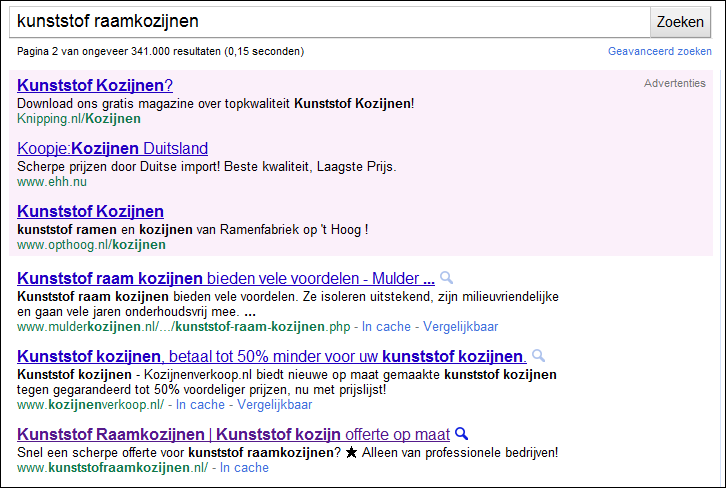This screenshot has width=726, height=488.
Task: Open the In cache link for kozijnenverkoop.nl
Action: click(x=200, y=405)
